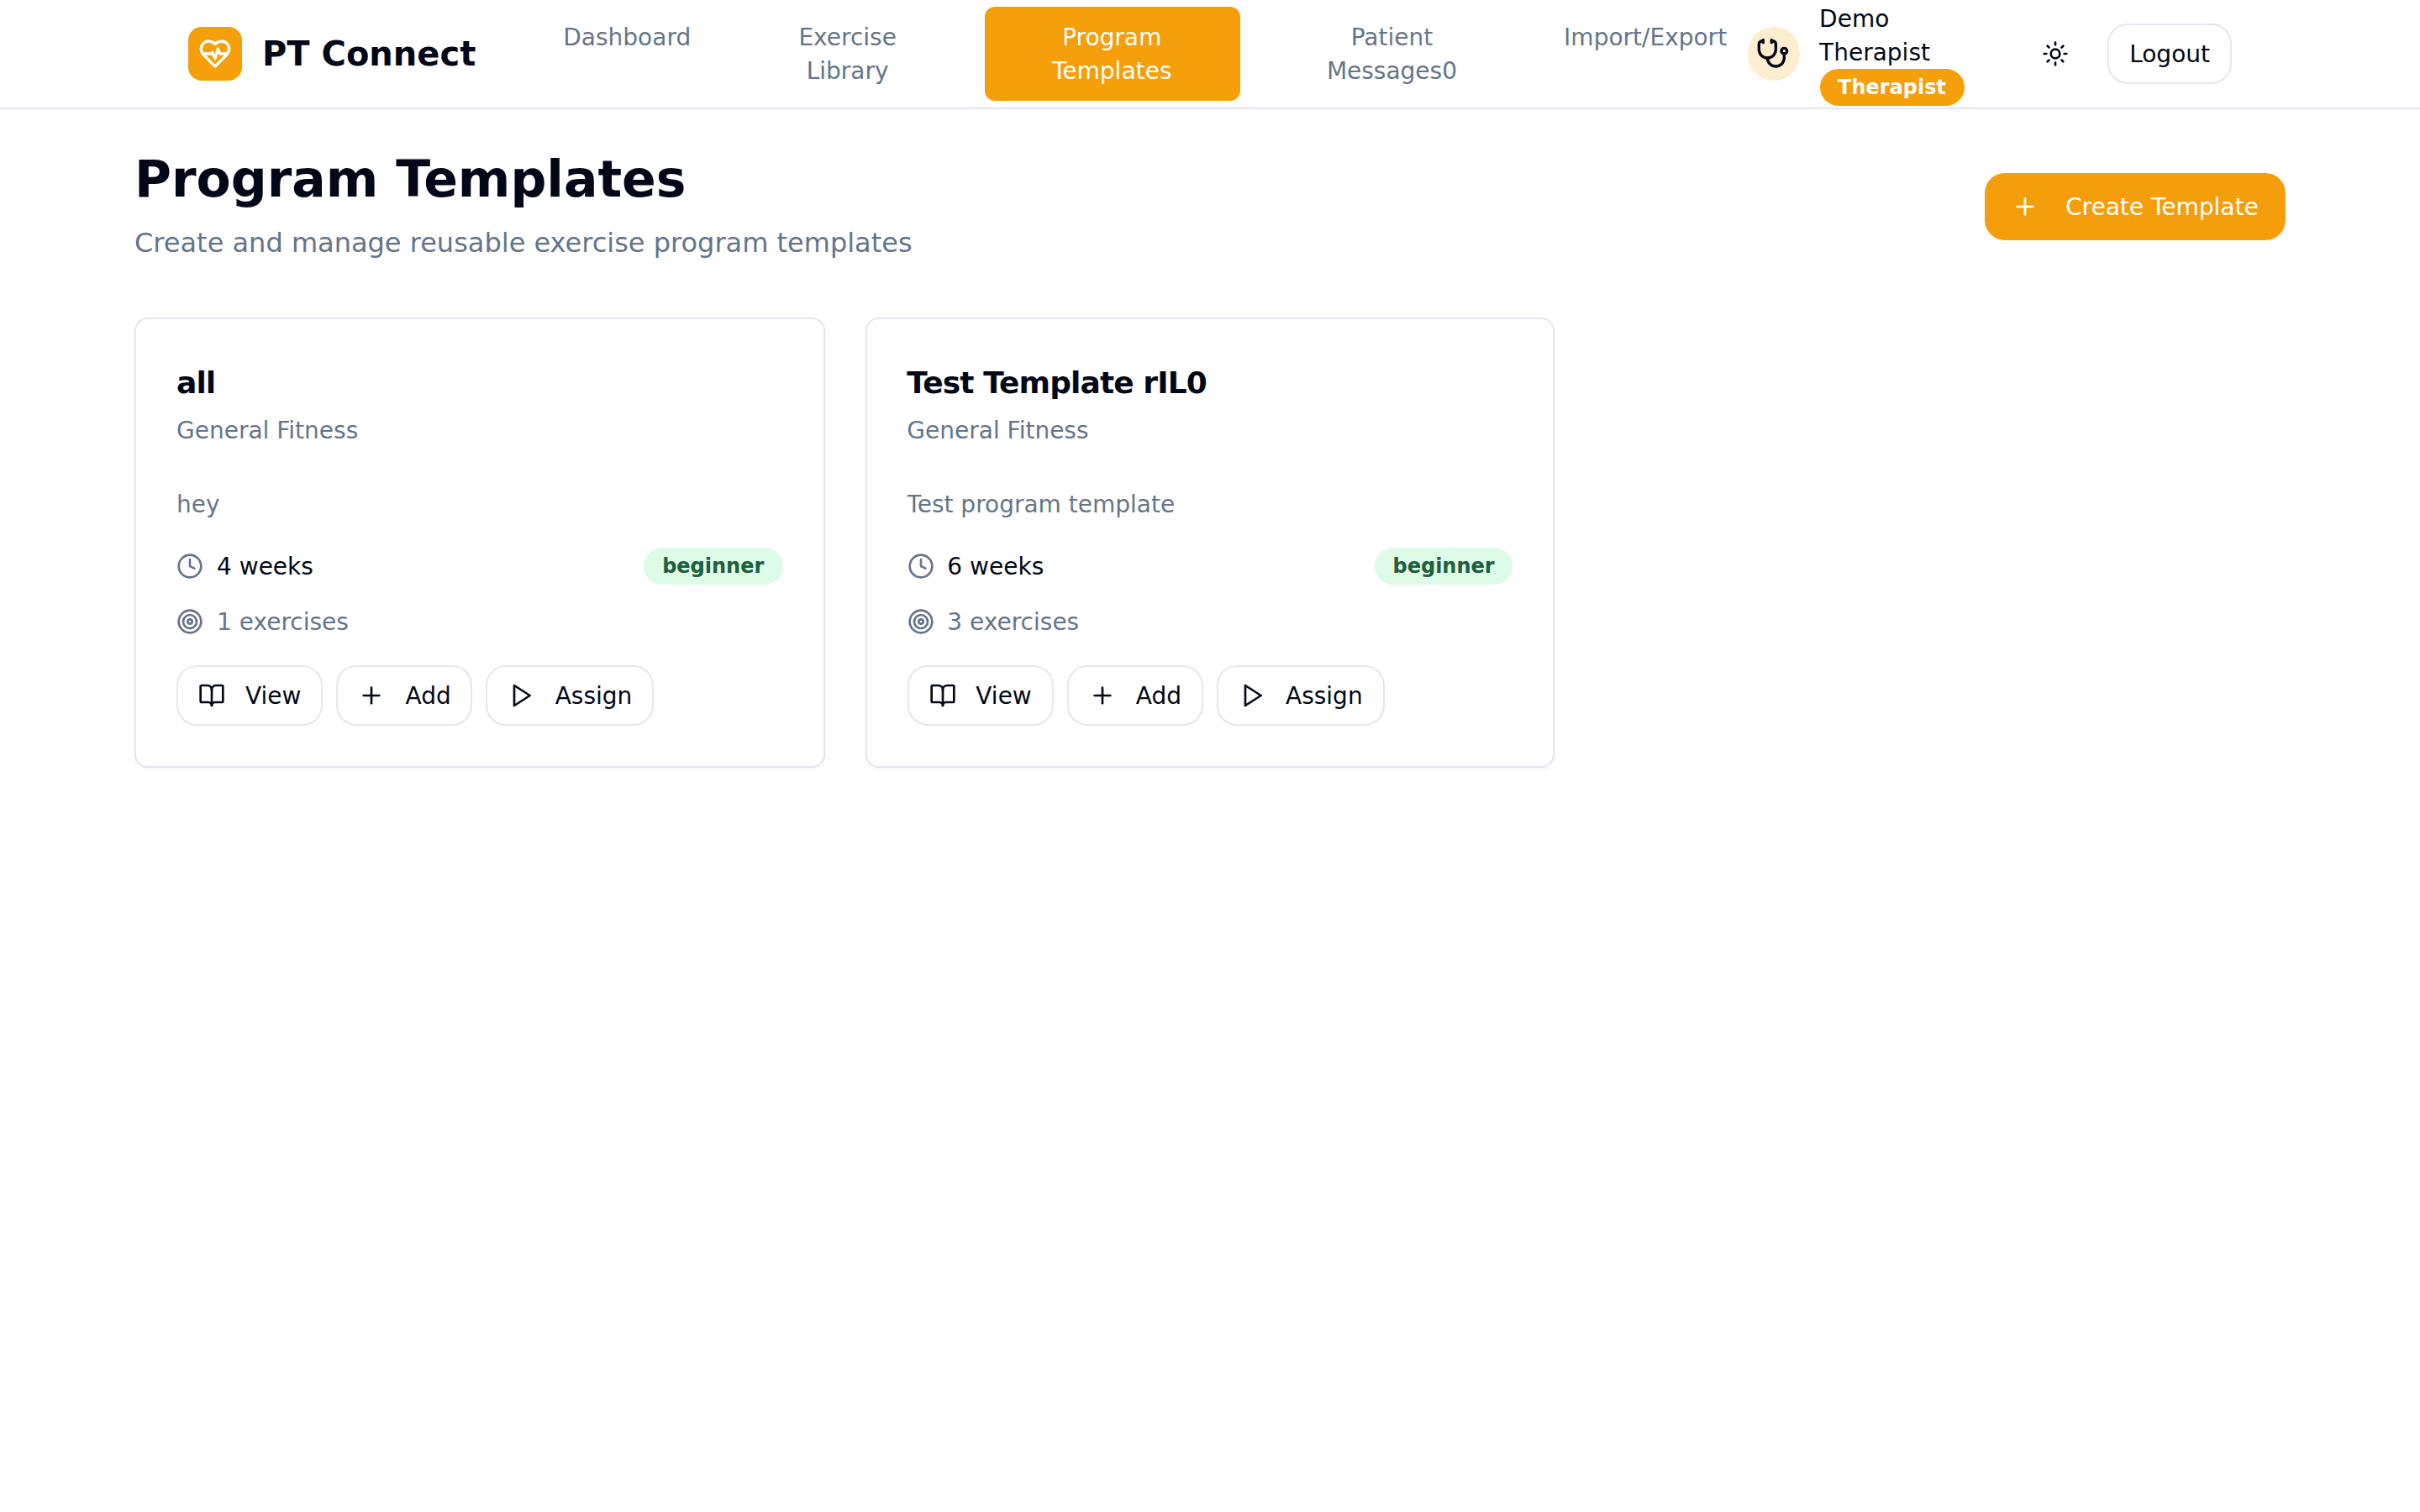Click the book icon on the 'all' View button

pos(213,695)
